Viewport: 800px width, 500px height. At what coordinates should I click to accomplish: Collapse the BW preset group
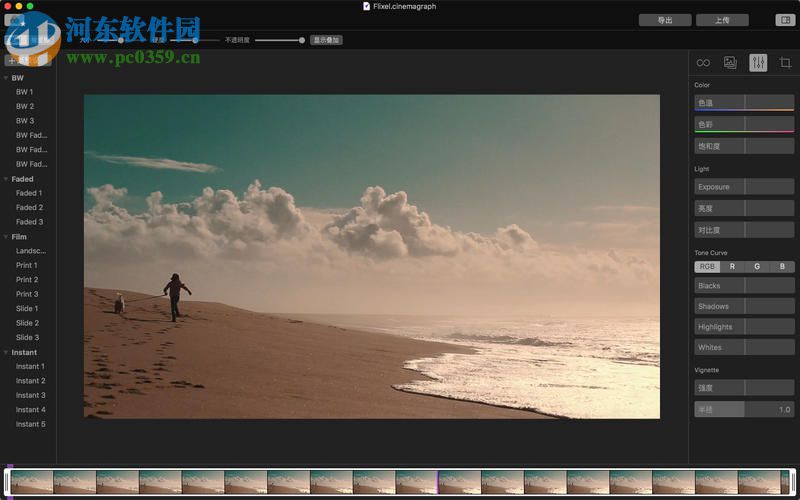pos(6,78)
